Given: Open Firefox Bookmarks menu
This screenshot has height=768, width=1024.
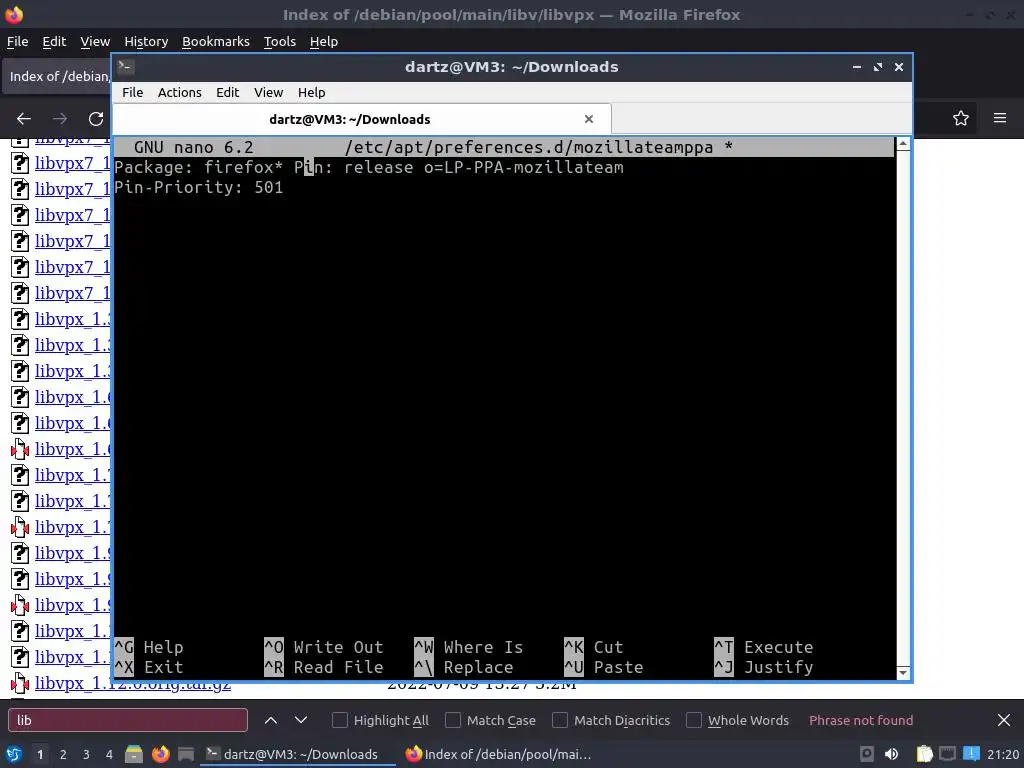Looking at the screenshot, I should click(x=216, y=41).
